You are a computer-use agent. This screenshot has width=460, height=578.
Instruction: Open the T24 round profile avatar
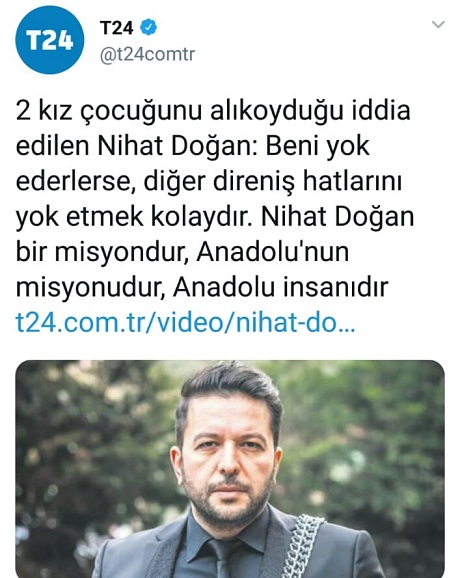click(49, 40)
